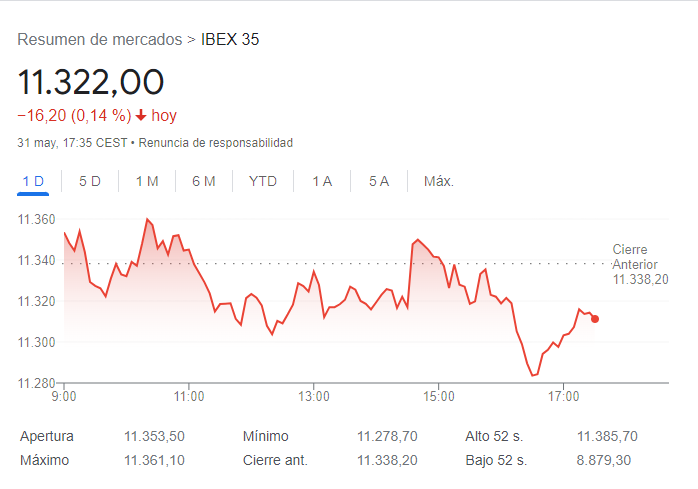This screenshot has height=489, width=698.
Task: Click the −16,20 (0,14 %) change text
Action: click(74, 116)
